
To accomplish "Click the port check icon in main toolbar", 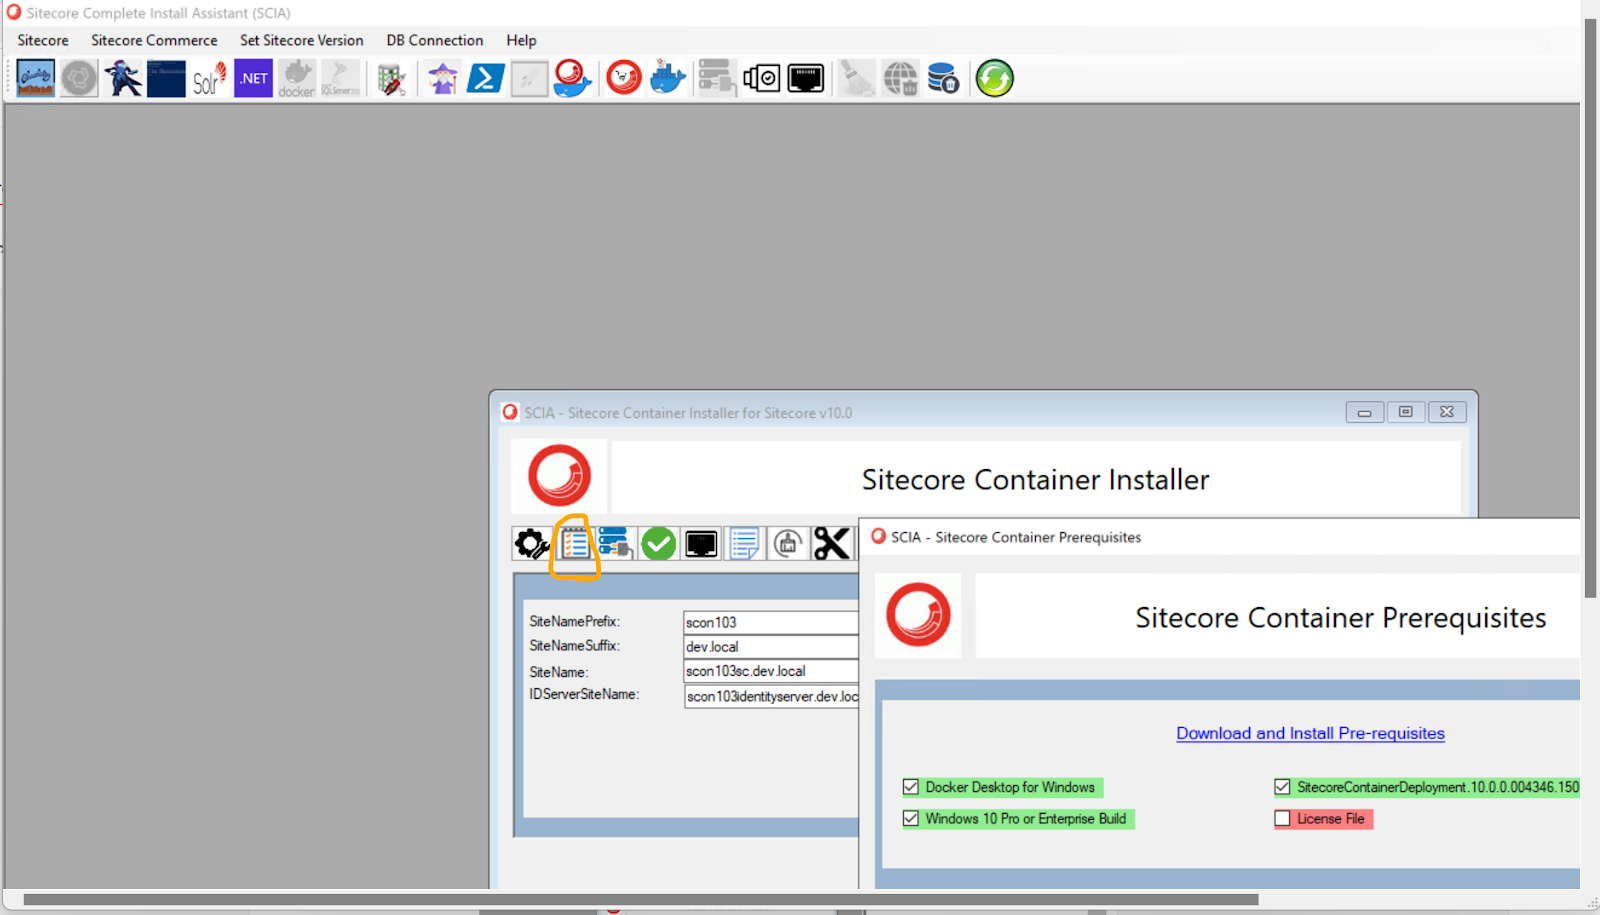I will click(762, 78).
